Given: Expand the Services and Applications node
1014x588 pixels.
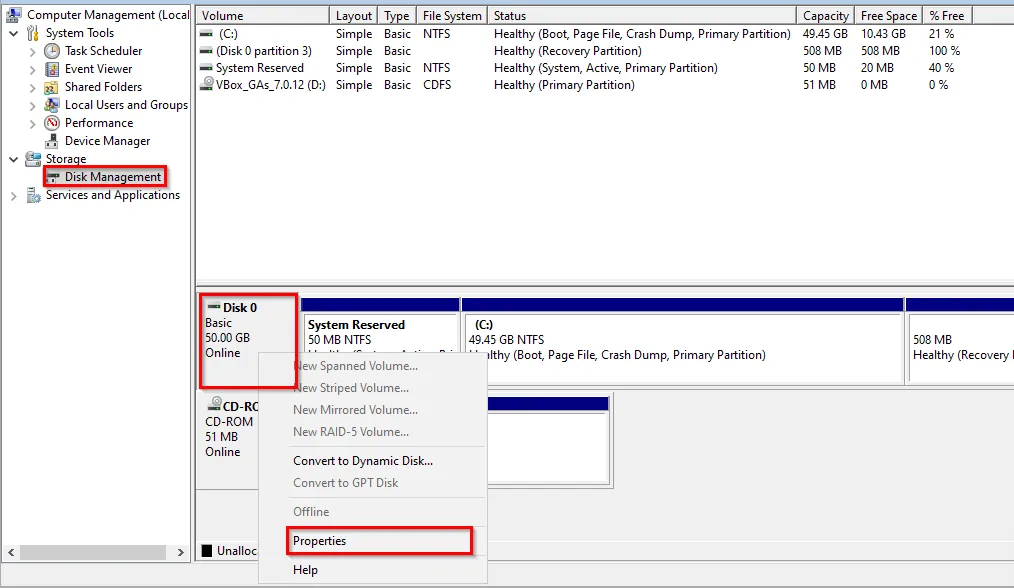Looking at the screenshot, I should (x=13, y=196).
